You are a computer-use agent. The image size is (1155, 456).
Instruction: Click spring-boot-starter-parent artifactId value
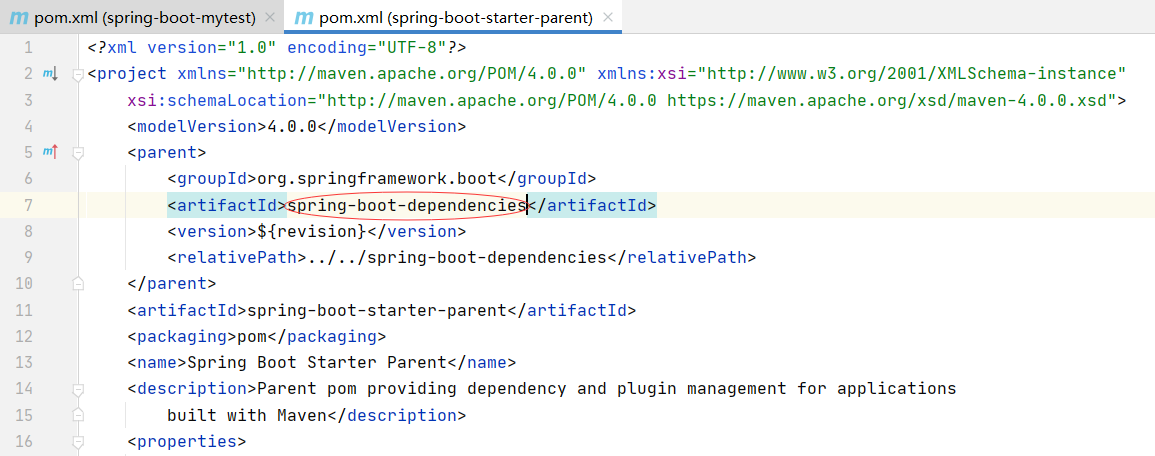click(x=376, y=311)
